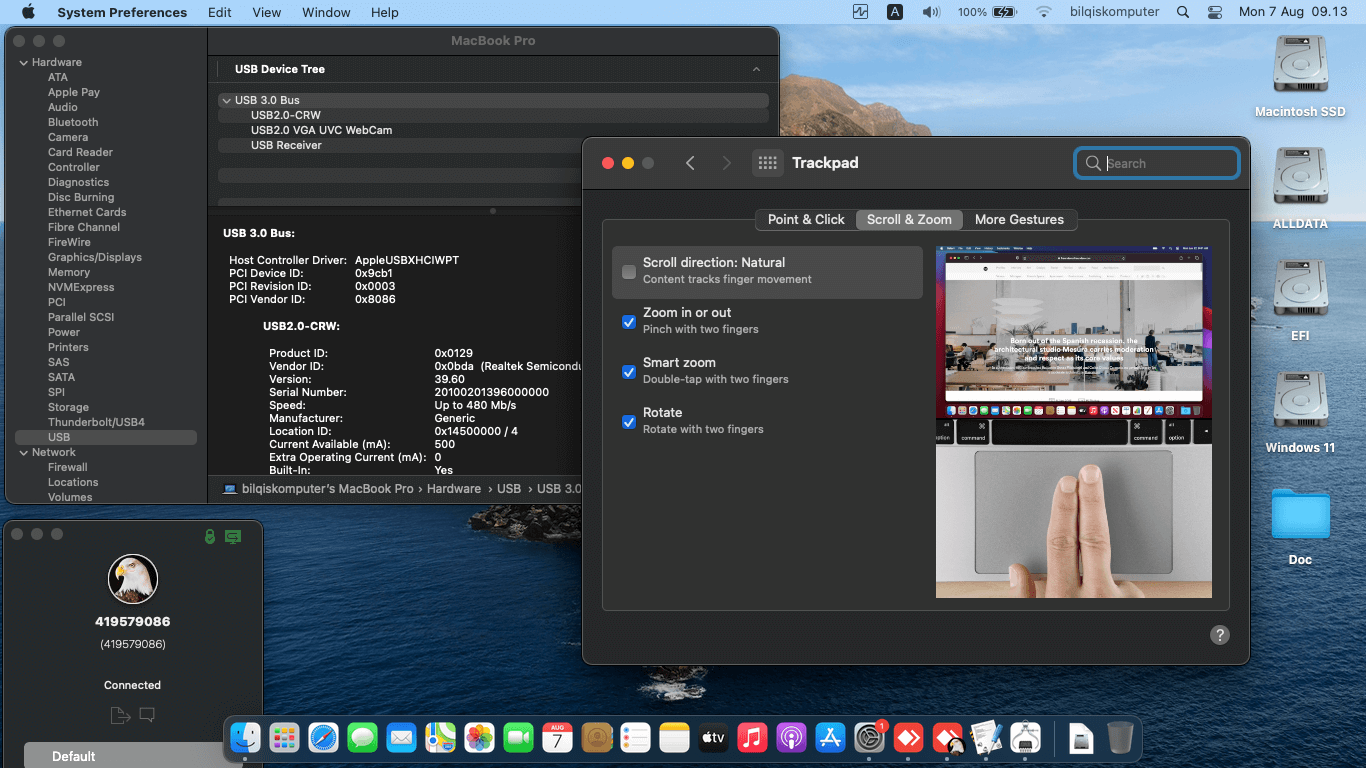Empty-looking Trash icon in the Dock

tap(1120, 738)
